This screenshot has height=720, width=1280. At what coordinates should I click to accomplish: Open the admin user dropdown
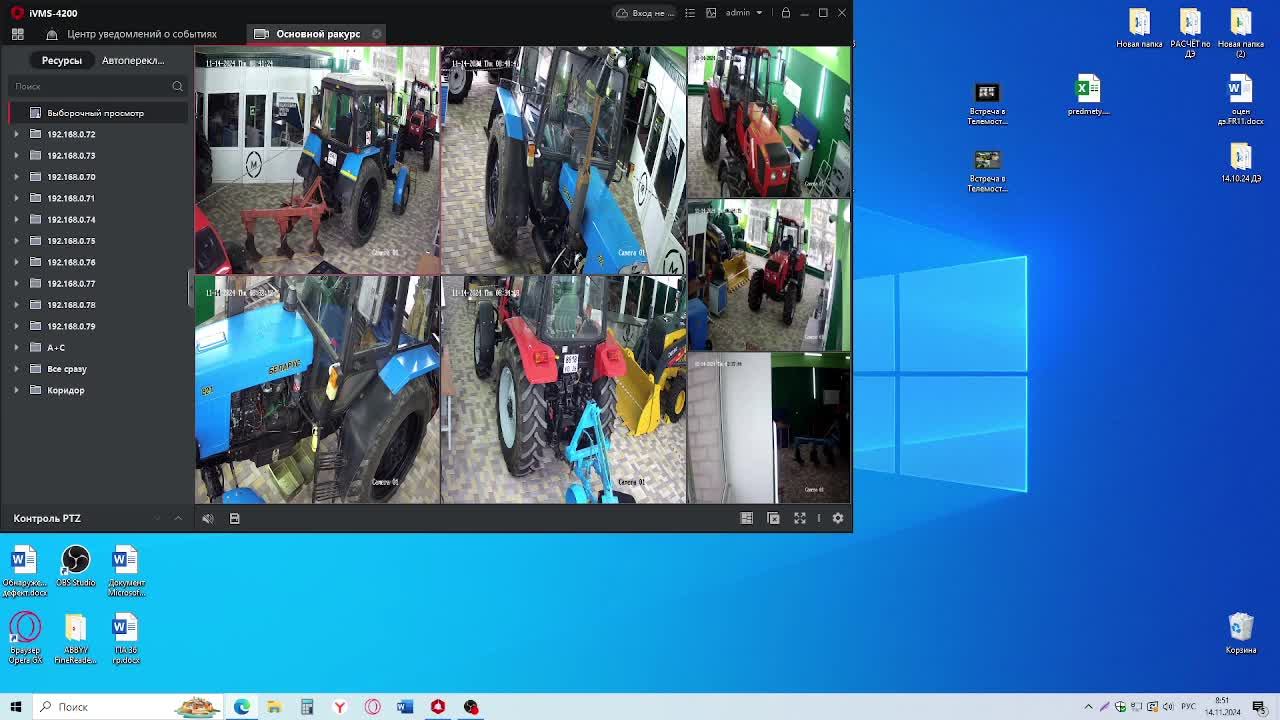pos(744,13)
